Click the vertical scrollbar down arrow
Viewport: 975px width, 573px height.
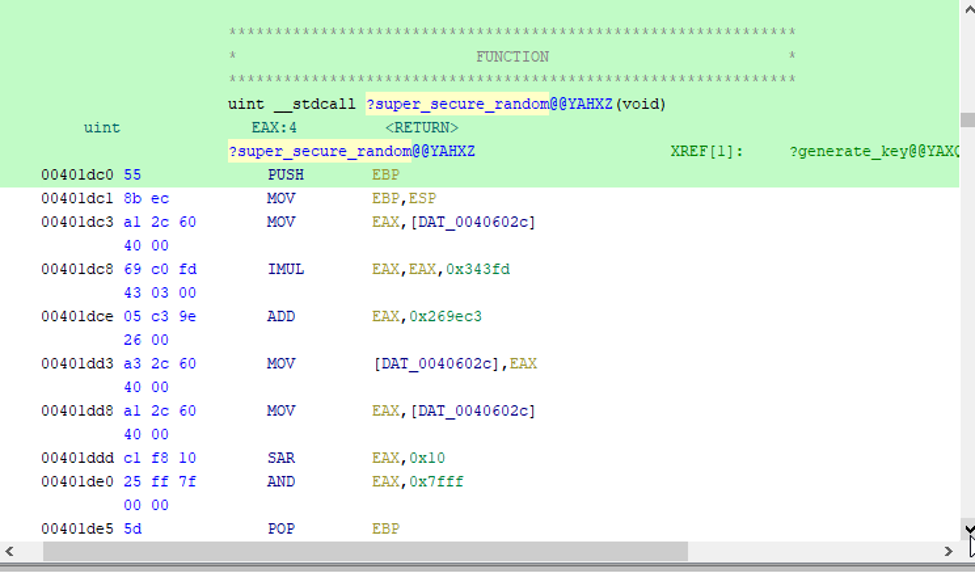point(967,528)
